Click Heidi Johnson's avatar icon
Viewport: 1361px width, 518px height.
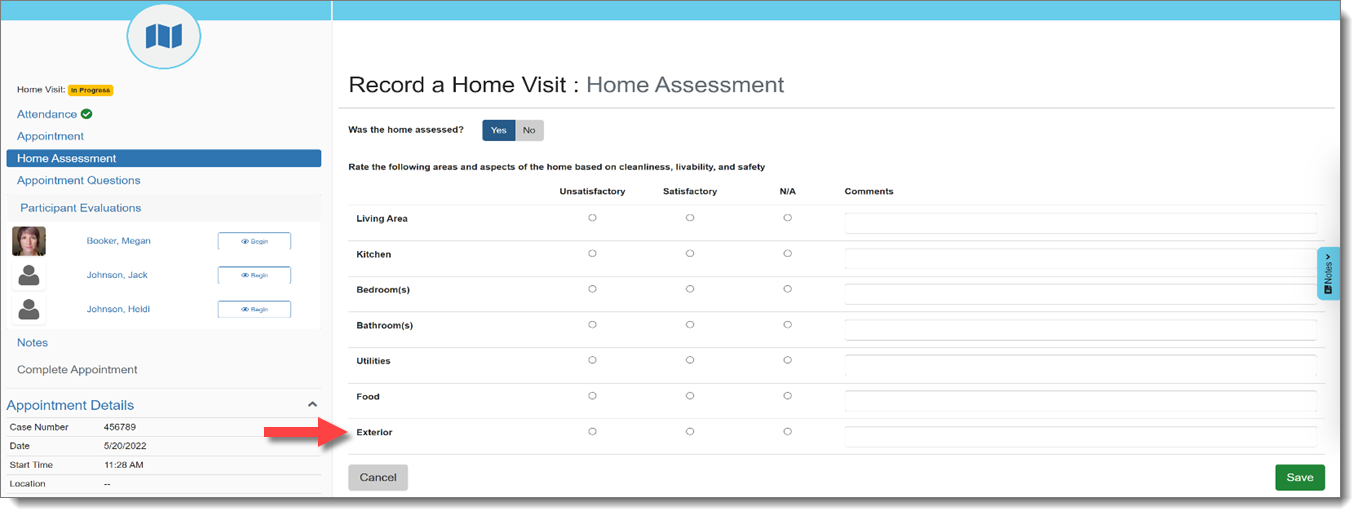(x=29, y=309)
